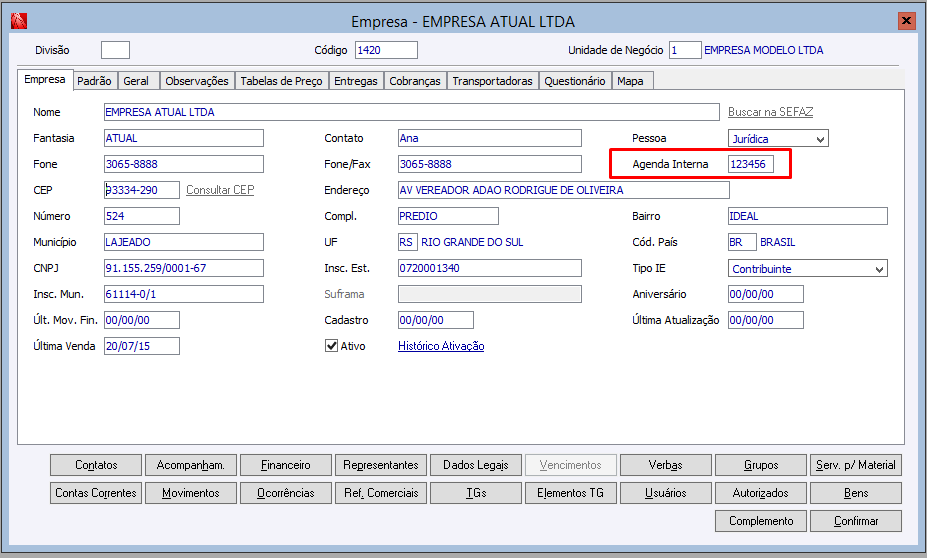Click the Complemento button
Image resolution: width=927 pixels, height=558 pixels.
click(761, 521)
